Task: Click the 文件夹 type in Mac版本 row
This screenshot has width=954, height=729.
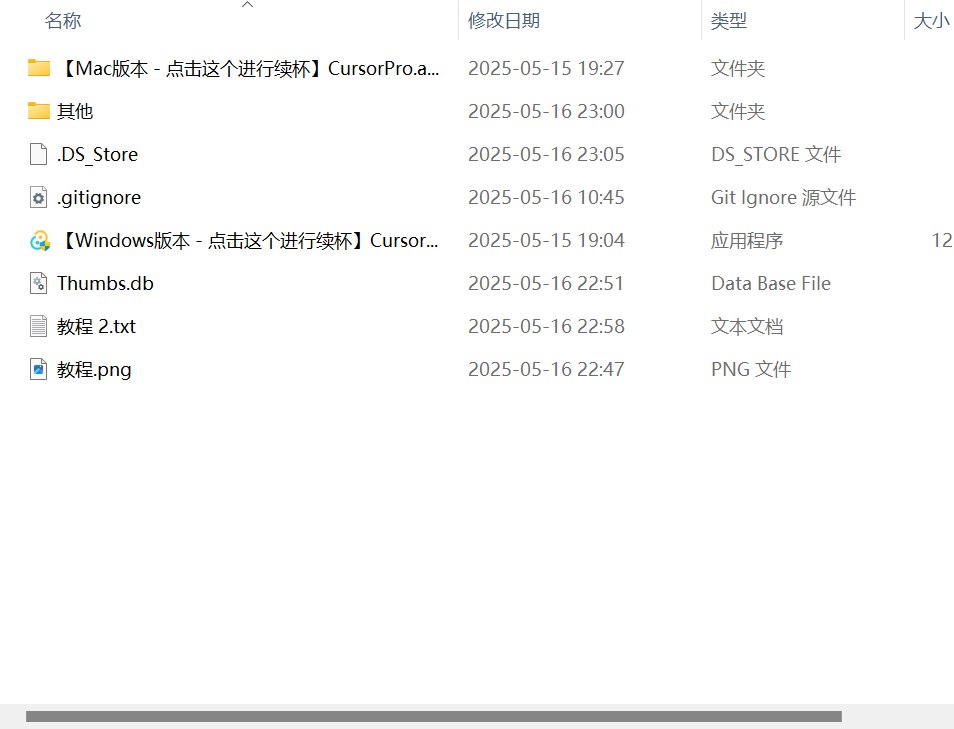Action: (738, 68)
